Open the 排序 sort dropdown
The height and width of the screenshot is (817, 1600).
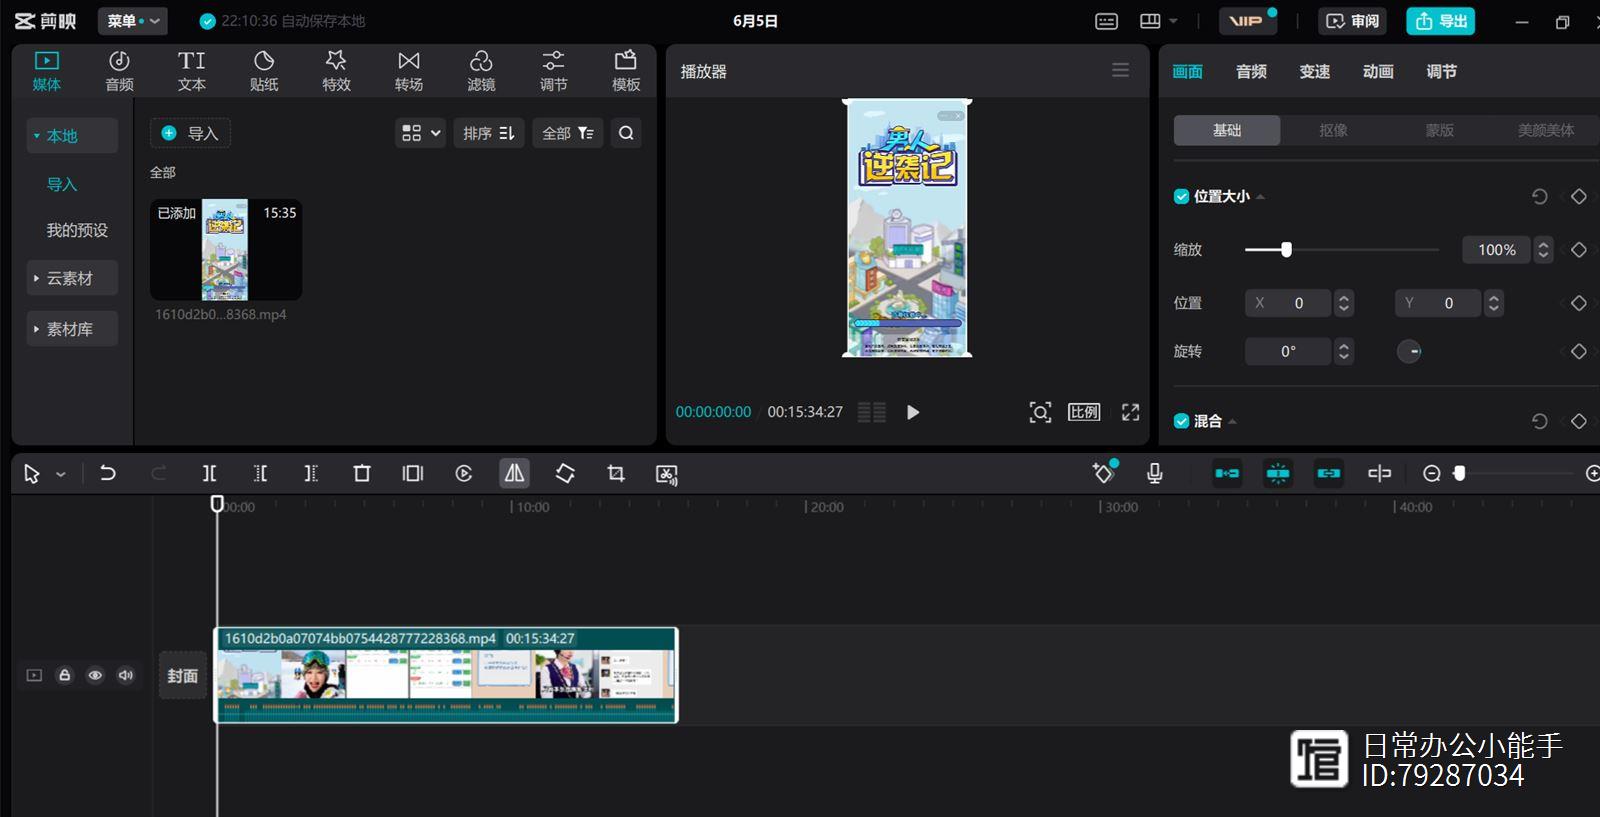489,133
